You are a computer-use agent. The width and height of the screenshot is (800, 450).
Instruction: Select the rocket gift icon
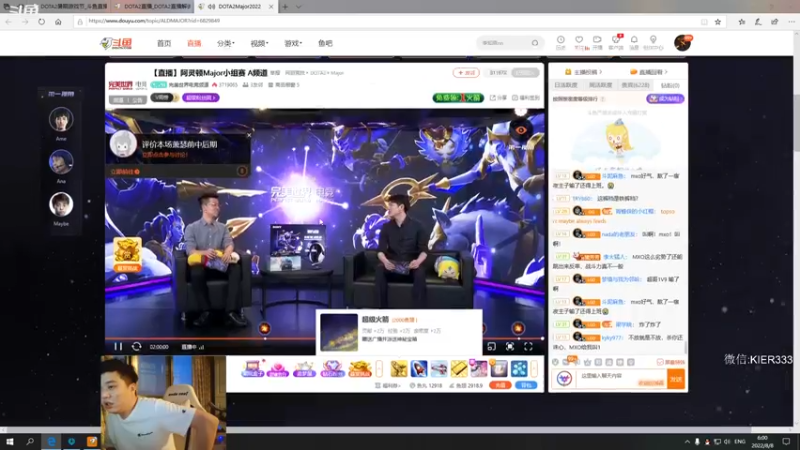coord(419,368)
